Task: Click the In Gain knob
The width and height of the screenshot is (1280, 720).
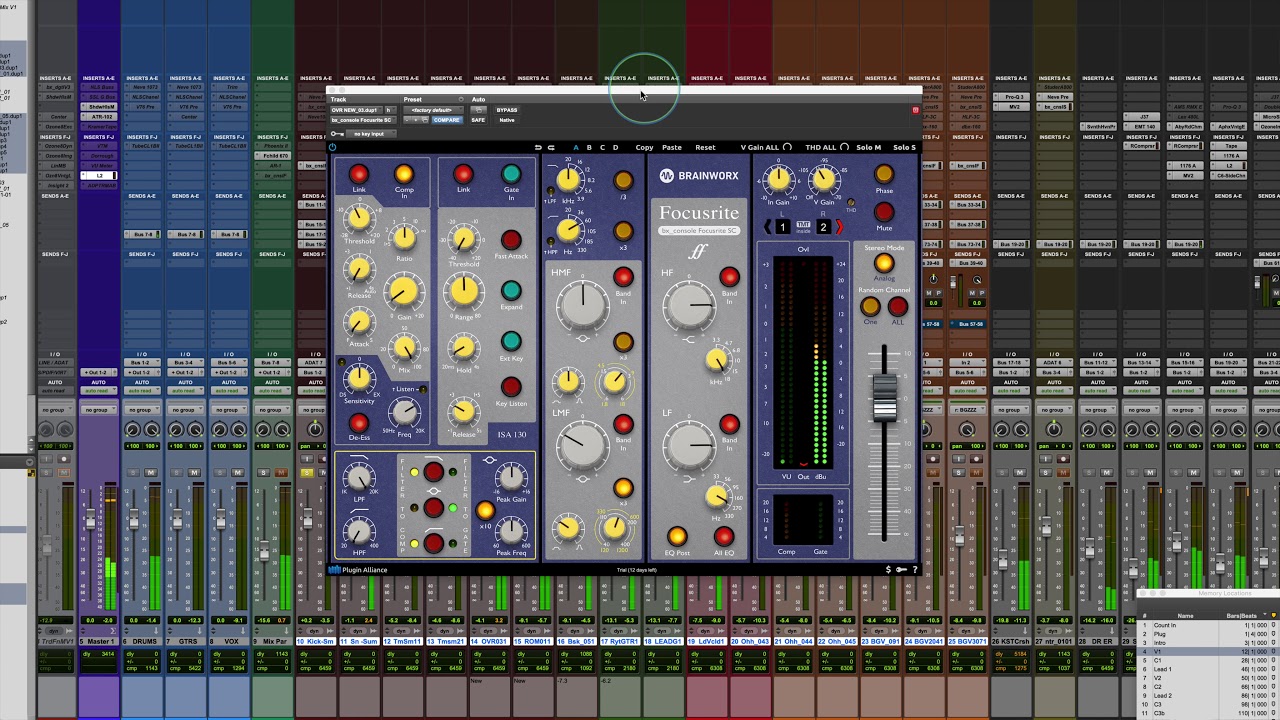Action: tap(778, 180)
